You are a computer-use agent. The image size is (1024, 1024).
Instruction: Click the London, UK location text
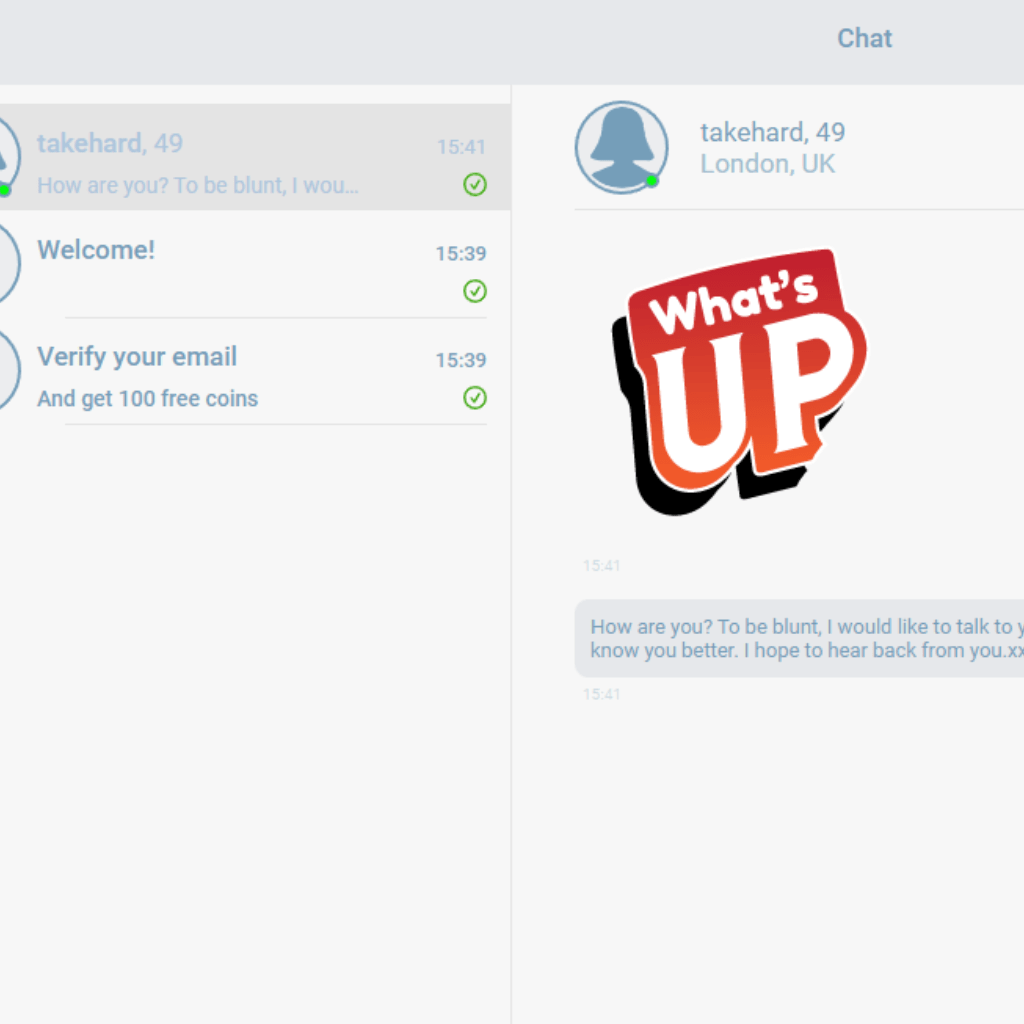[767, 164]
